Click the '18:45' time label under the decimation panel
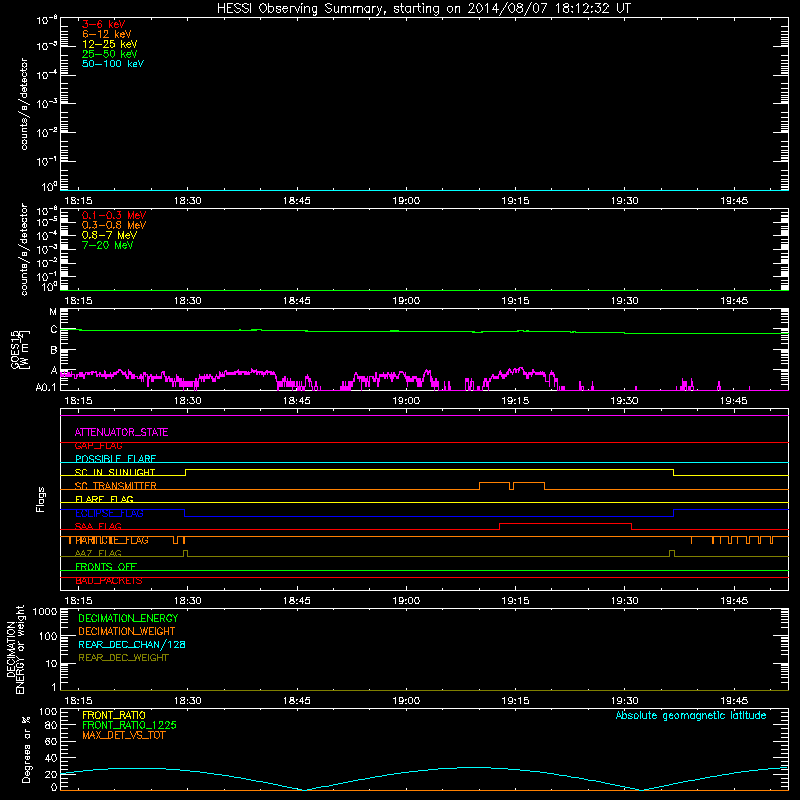 coord(297,701)
